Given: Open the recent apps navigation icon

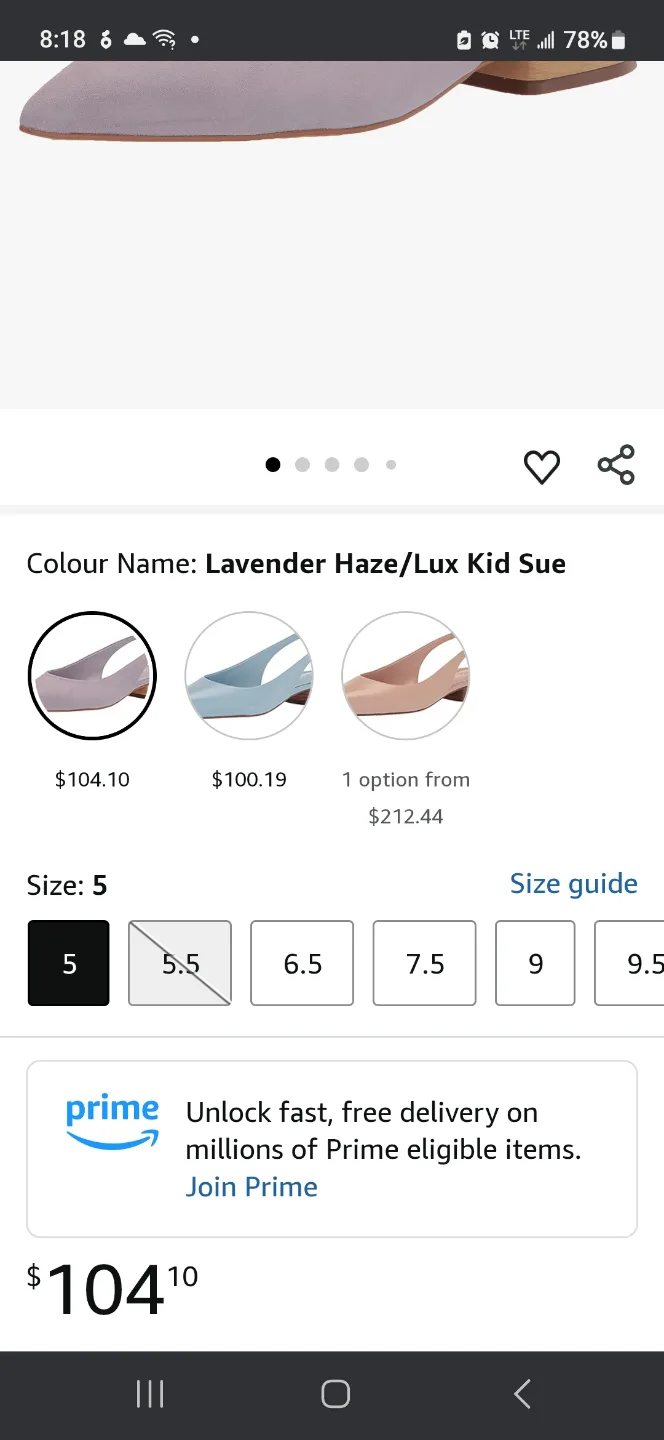Looking at the screenshot, I should point(150,1394).
